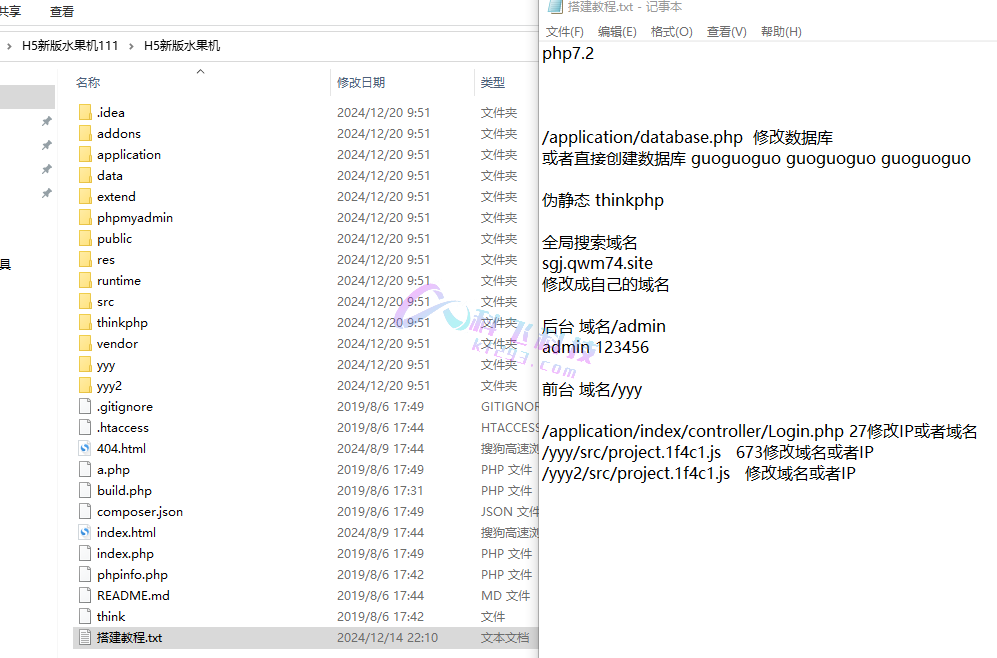Click the JSON 文件 type cell of composer.json
This screenshot has height=658, width=997.
(509, 512)
